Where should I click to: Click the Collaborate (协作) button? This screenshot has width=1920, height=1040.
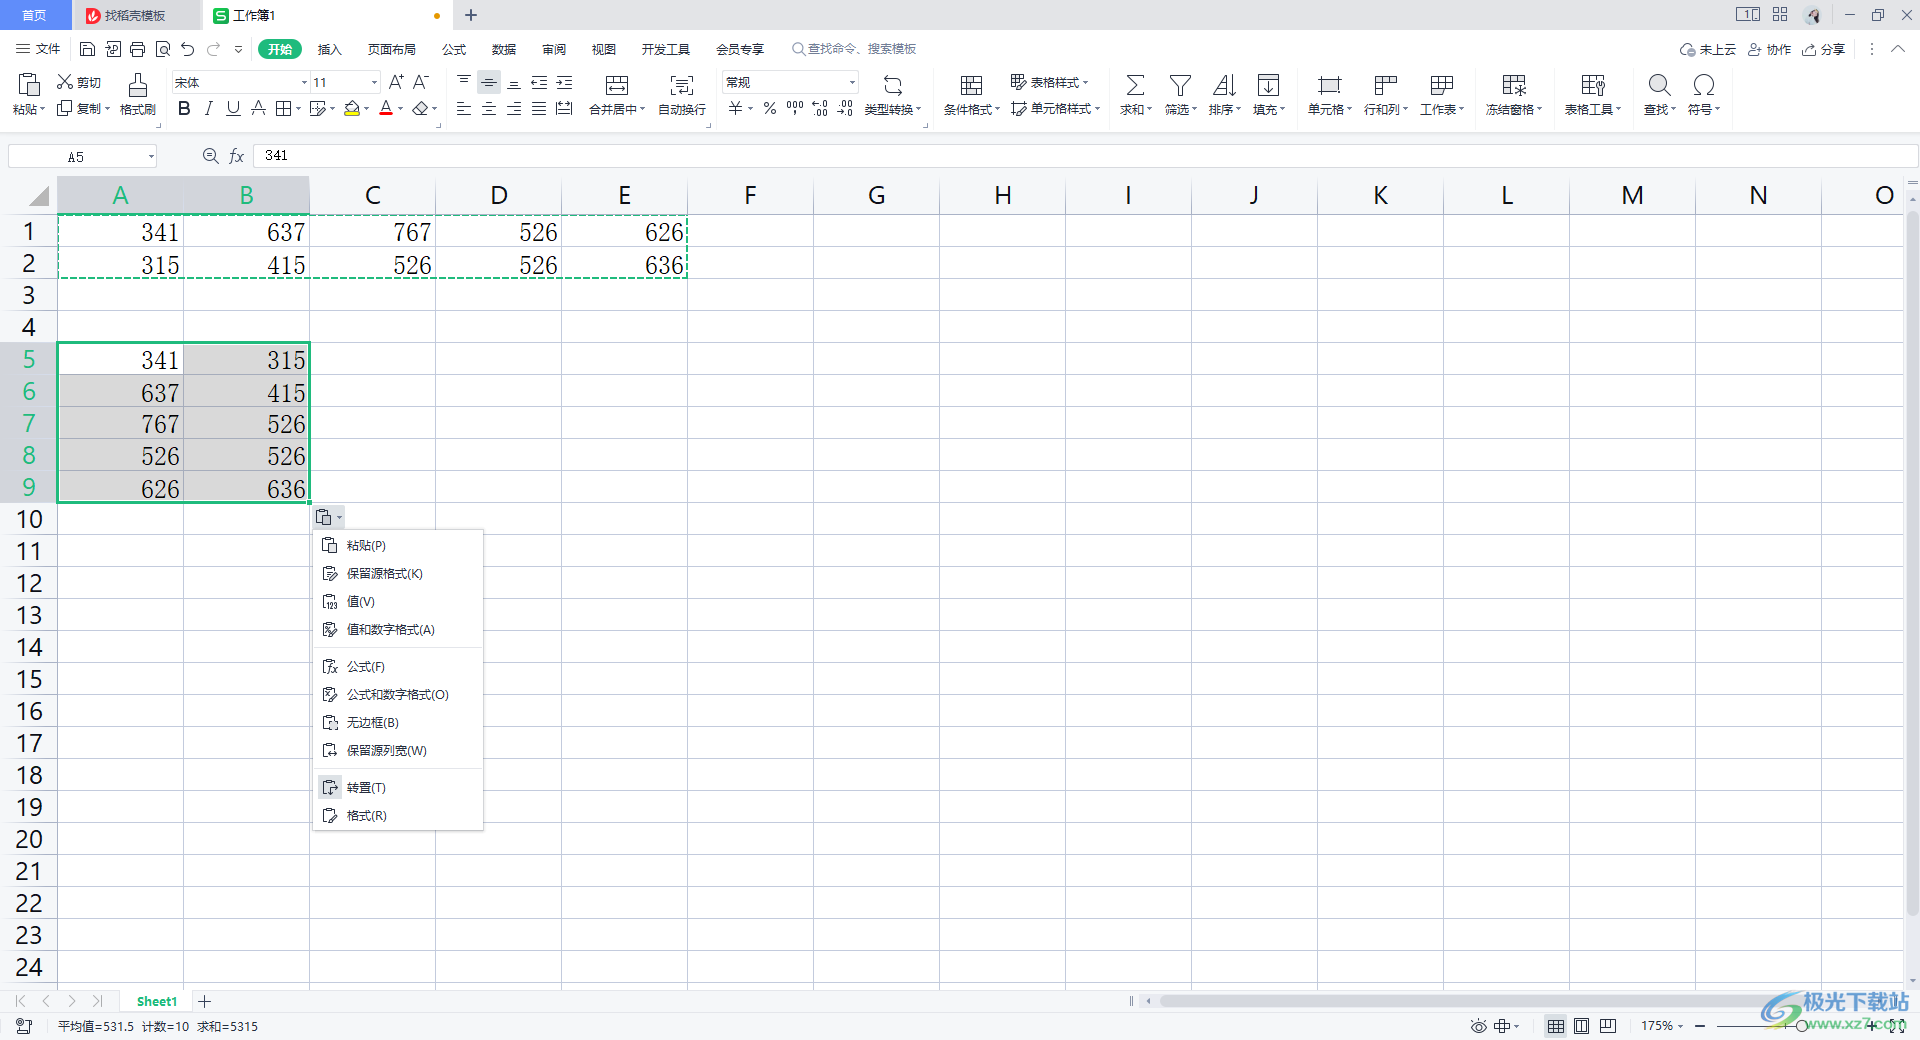(x=1770, y=49)
